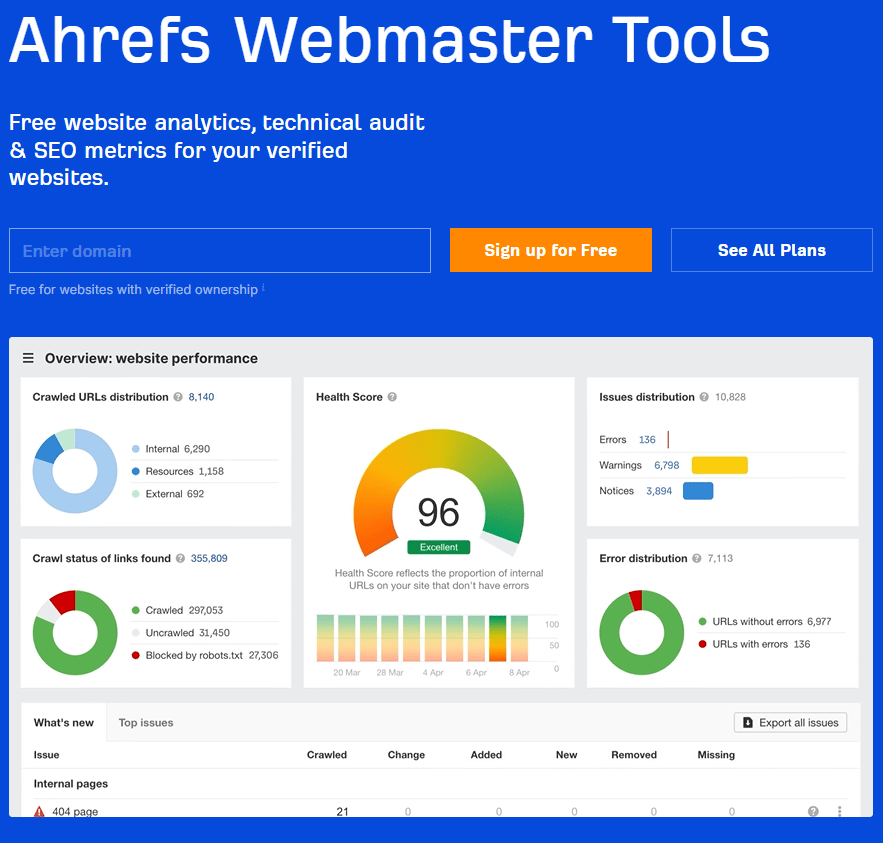This screenshot has width=883, height=843.
Task: Click the Crawled URLs distribution donut chart
Action: (75, 471)
